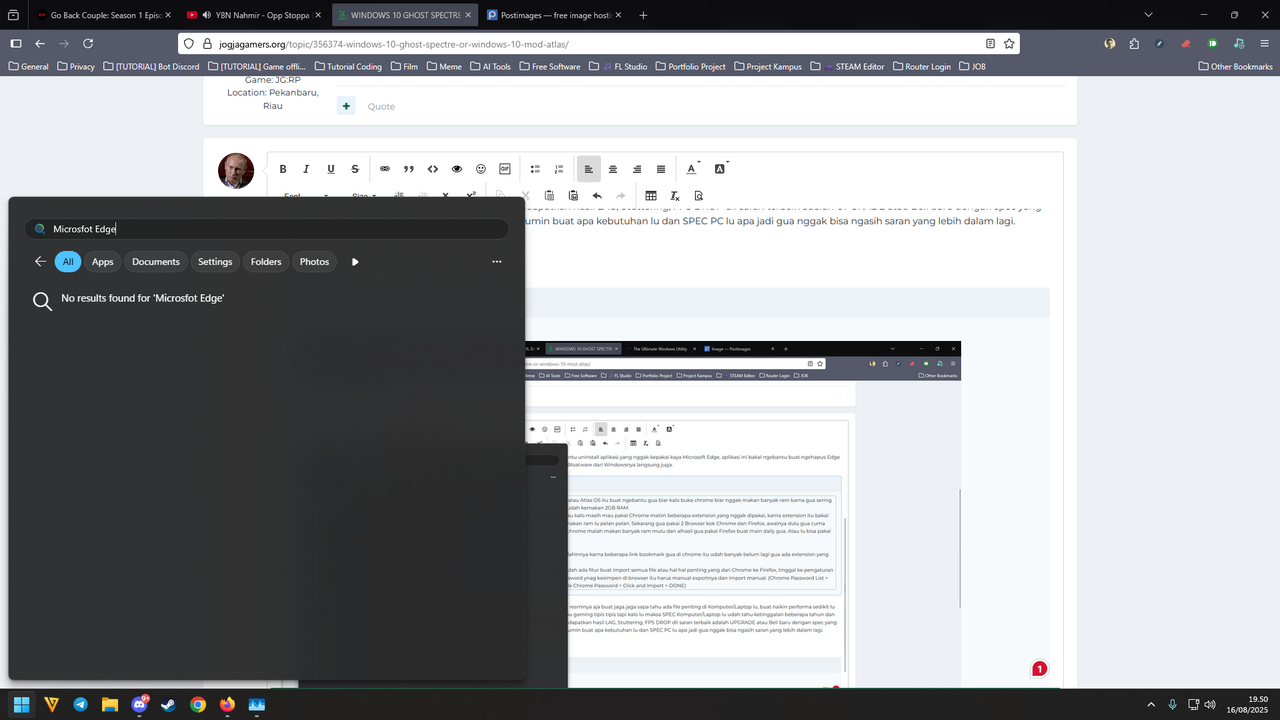Remove formatting with the Tx icon
The width and height of the screenshot is (1280, 720).
pyautogui.click(x=675, y=195)
